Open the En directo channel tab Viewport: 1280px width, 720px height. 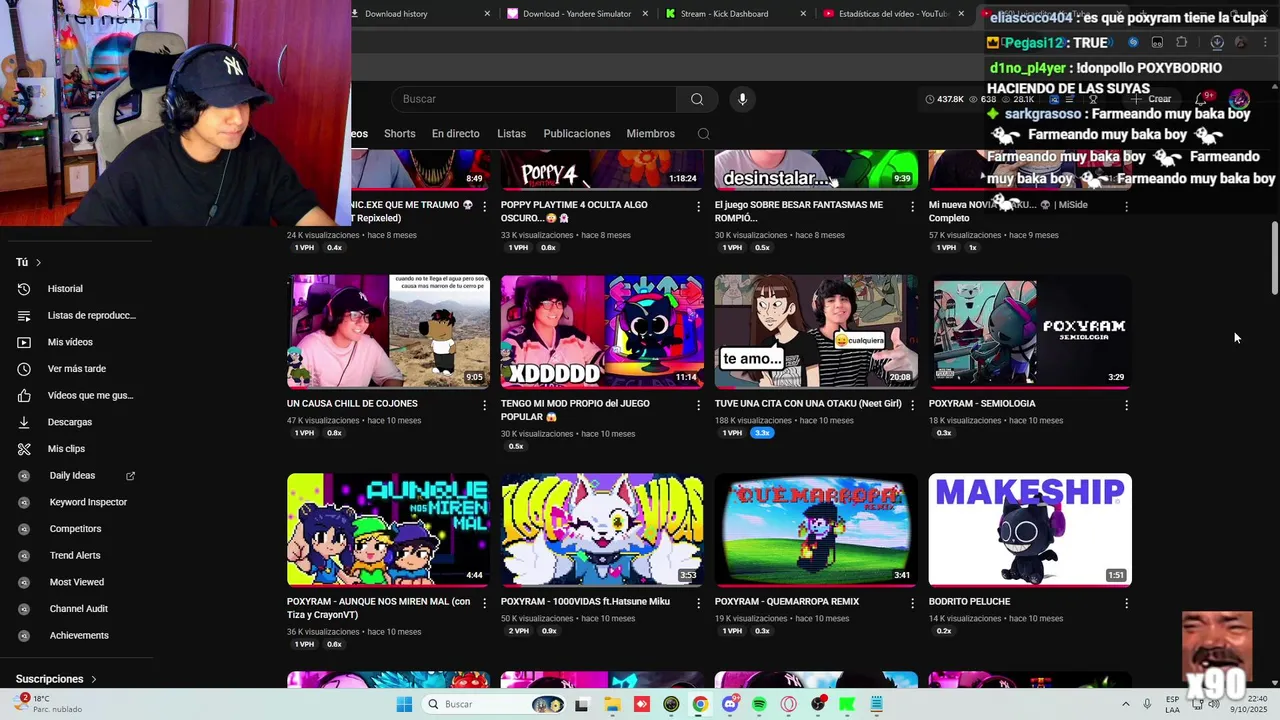click(x=455, y=134)
